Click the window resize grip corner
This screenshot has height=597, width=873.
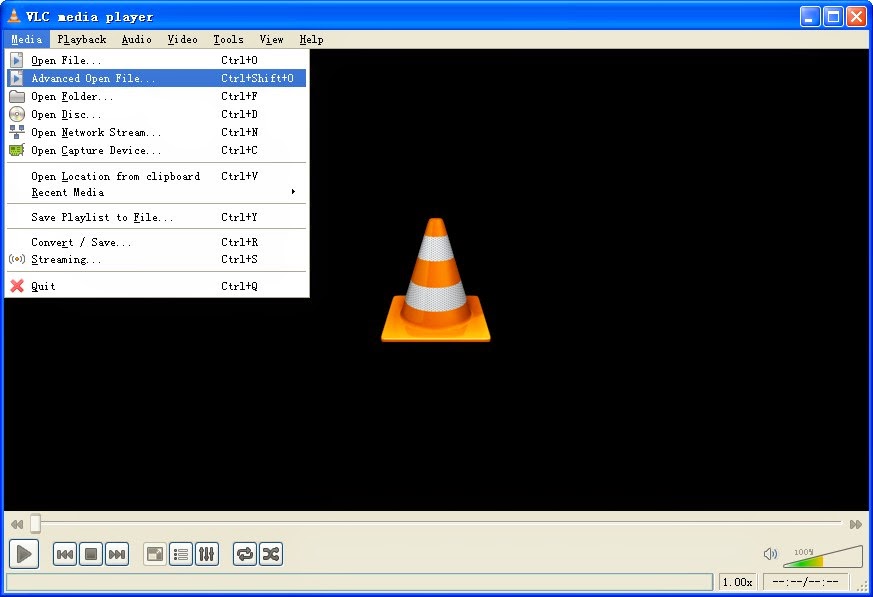coord(863,585)
